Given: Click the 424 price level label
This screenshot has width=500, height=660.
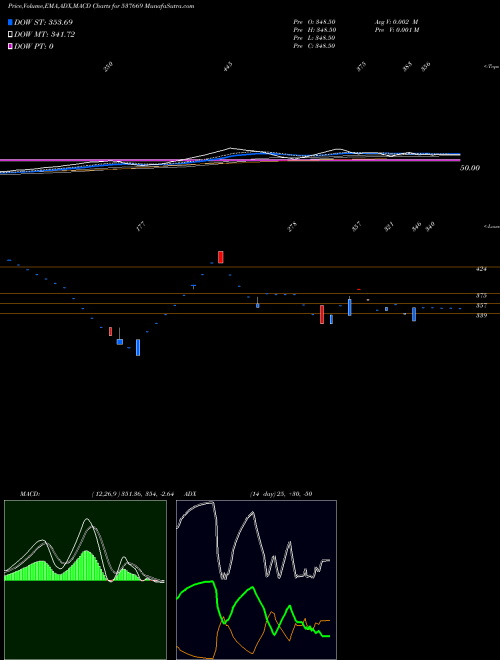Looking at the screenshot, I should click(x=481, y=269).
